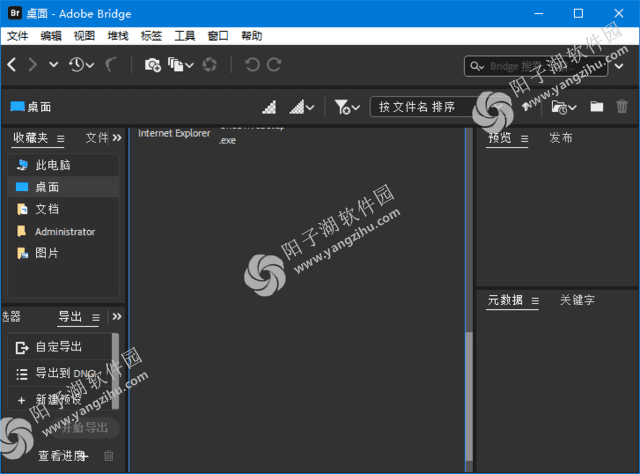The height and width of the screenshot is (474, 640).
Task: Switch to the 预览 tab
Action: (500, 138)
